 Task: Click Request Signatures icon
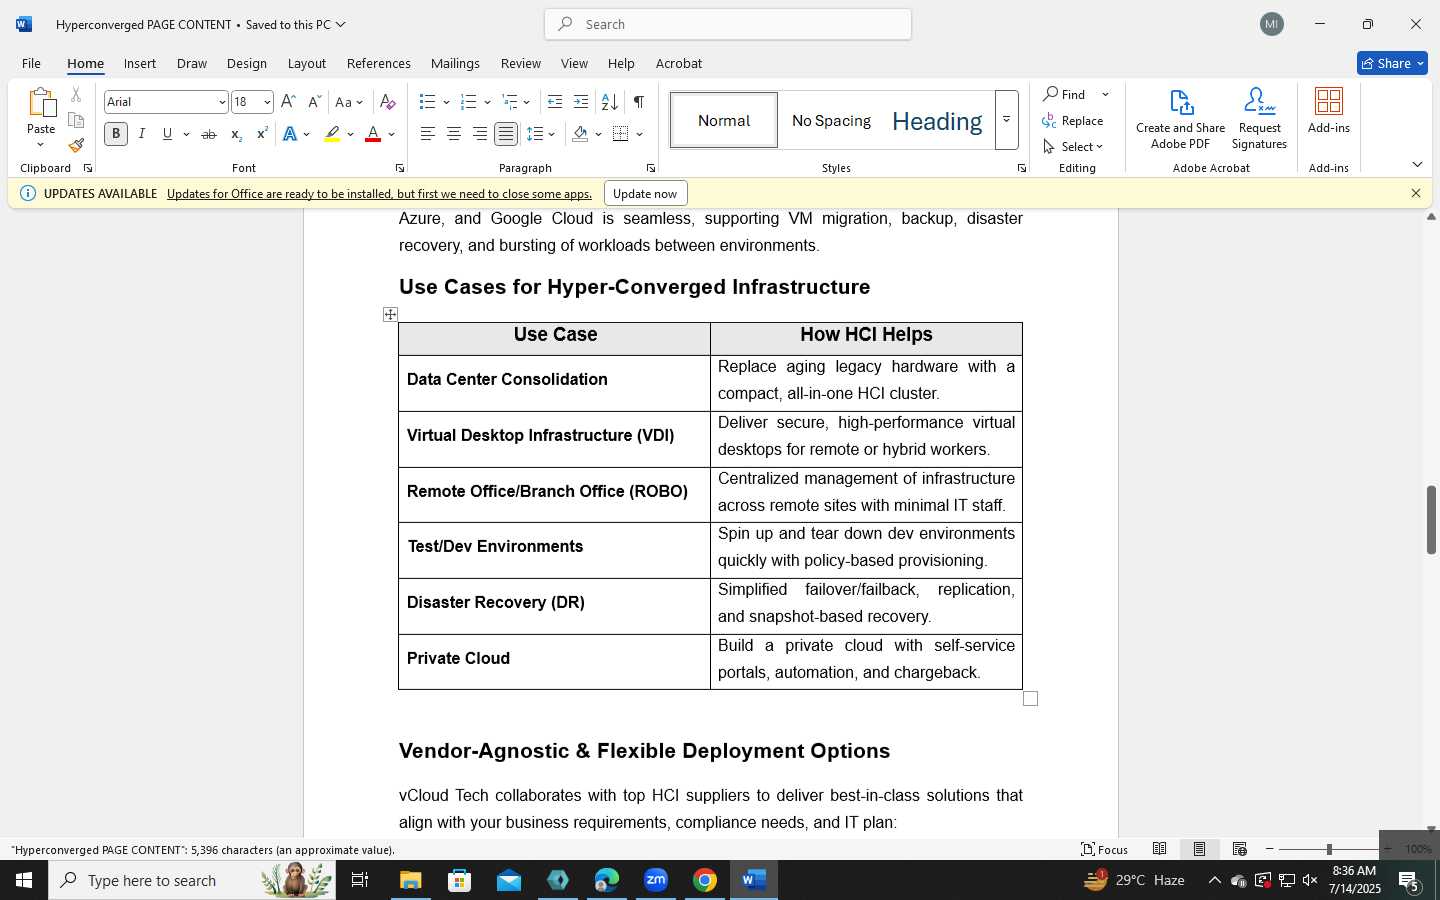[1259, 118]
